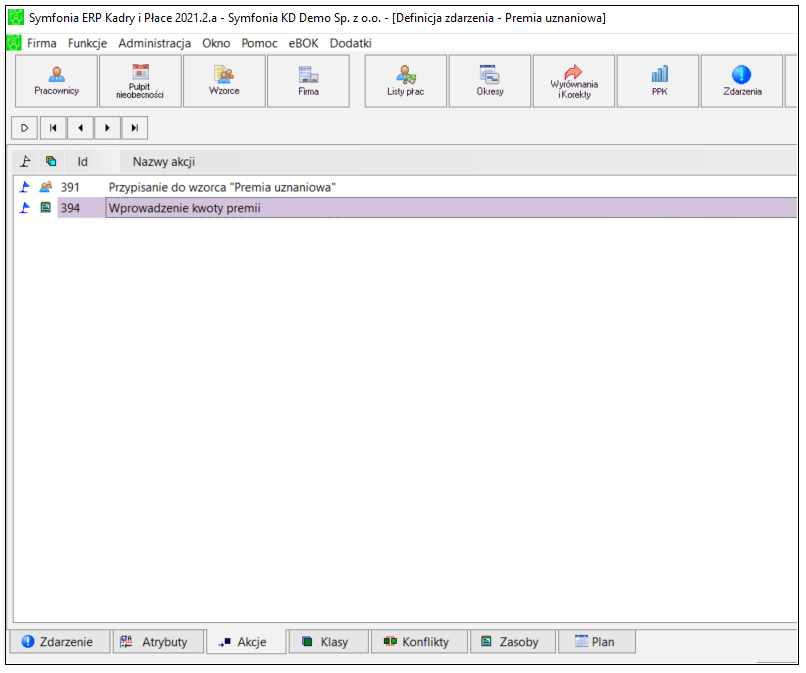Go to the first record
Image resolution: width=806 pixels, height=673 pixels.
tap(53, 128)
